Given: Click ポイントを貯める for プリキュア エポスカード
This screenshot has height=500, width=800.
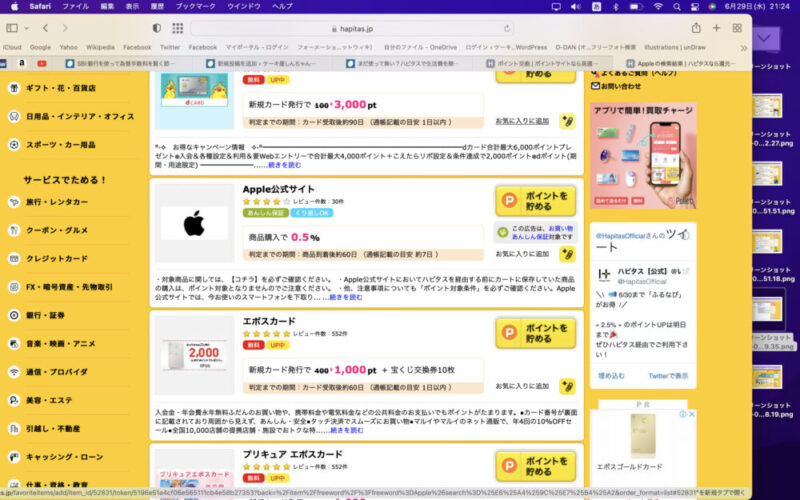Looking at the screenshot, I should pyautogui.click(x=536, y=466).
